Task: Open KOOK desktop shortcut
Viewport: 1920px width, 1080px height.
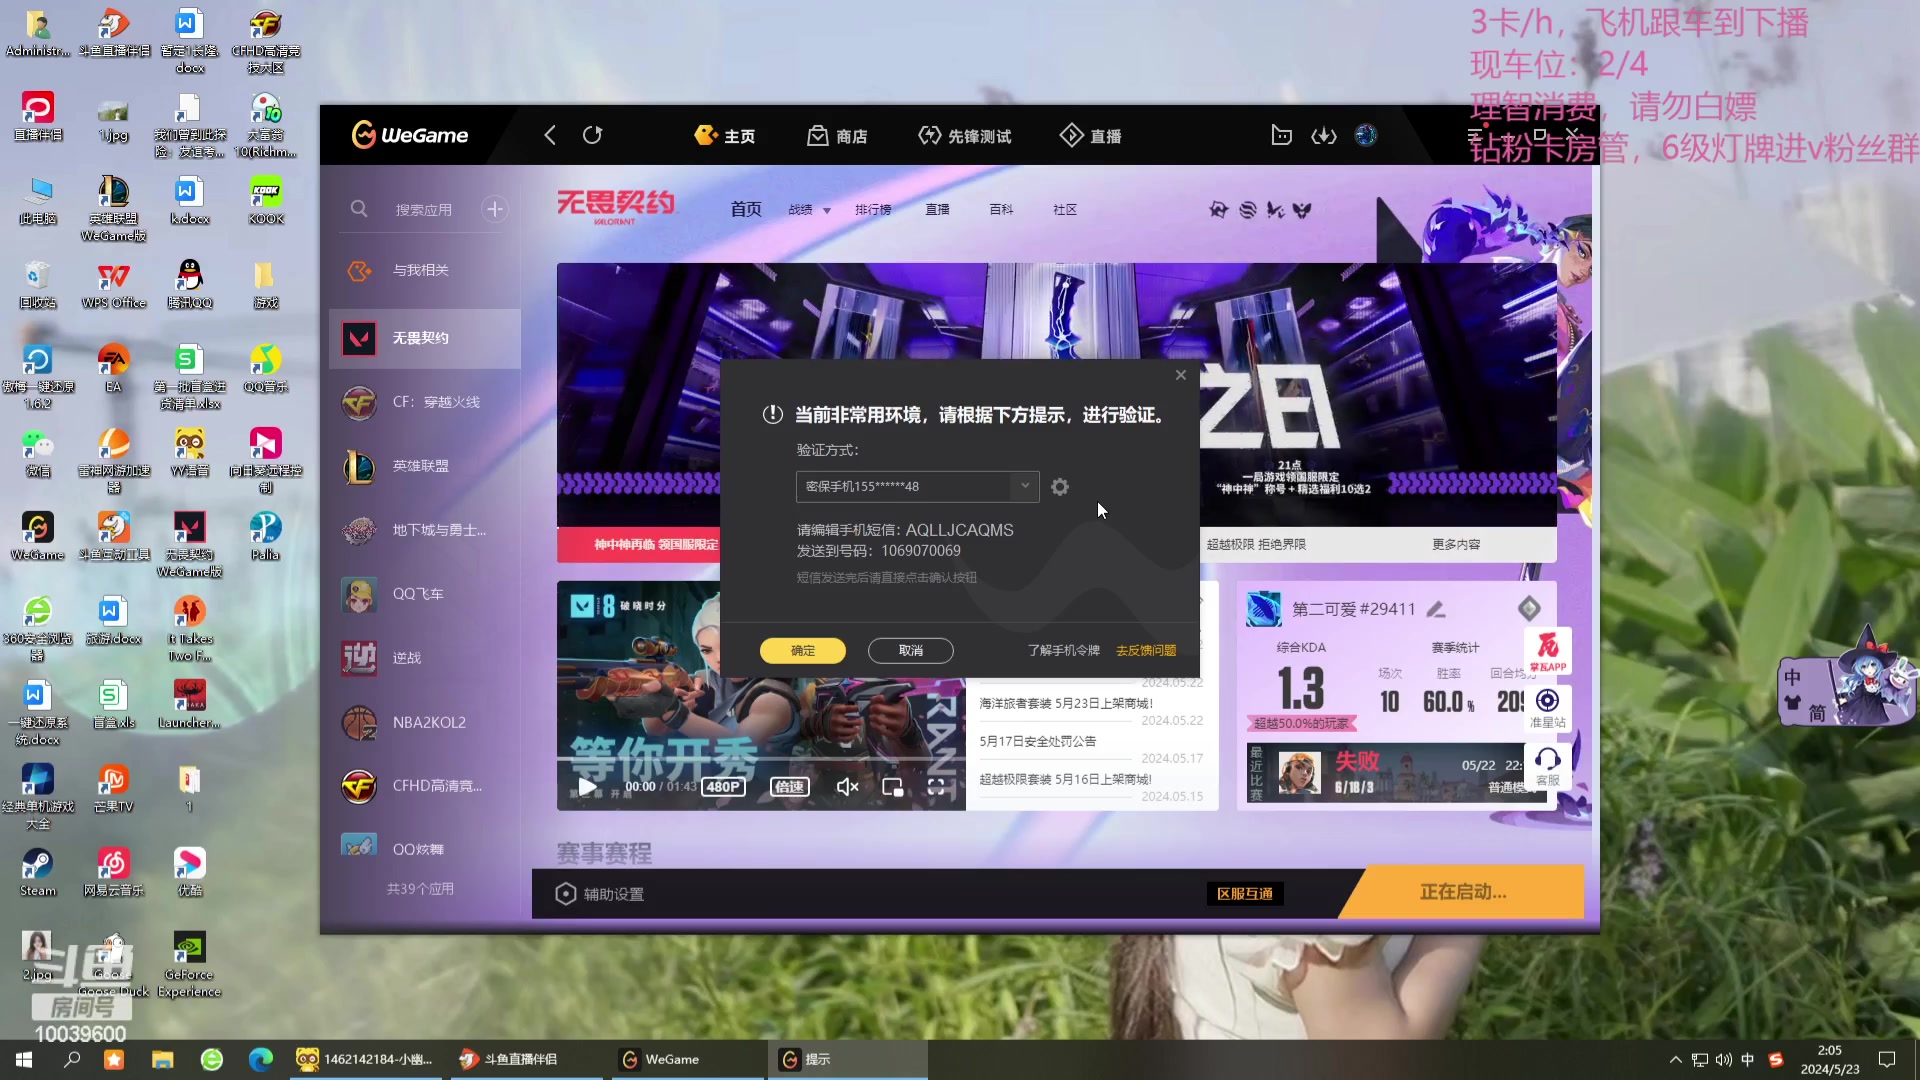Action: [266, 200]
